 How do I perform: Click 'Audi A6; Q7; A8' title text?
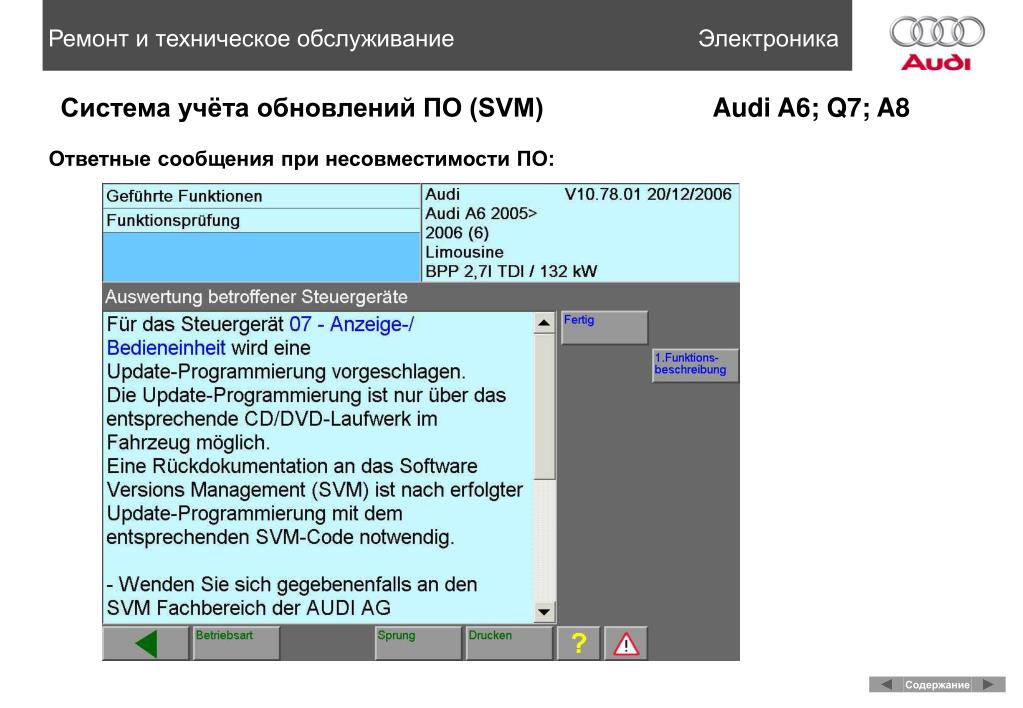click(x=811, y=108)
